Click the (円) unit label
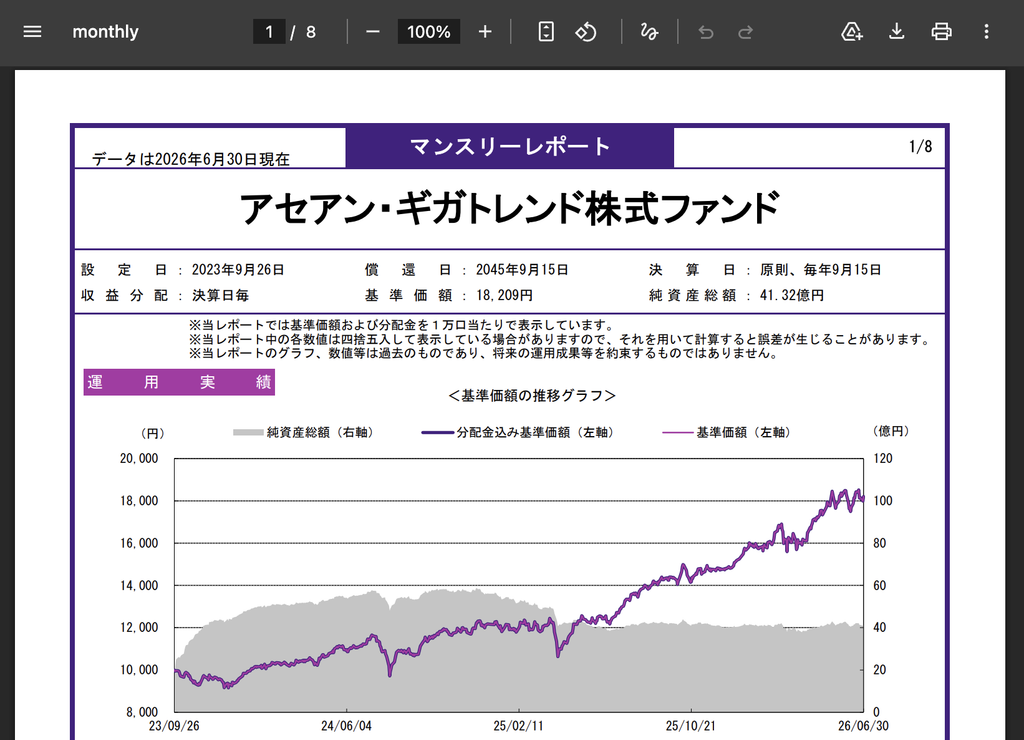 [x=152, y=433]
